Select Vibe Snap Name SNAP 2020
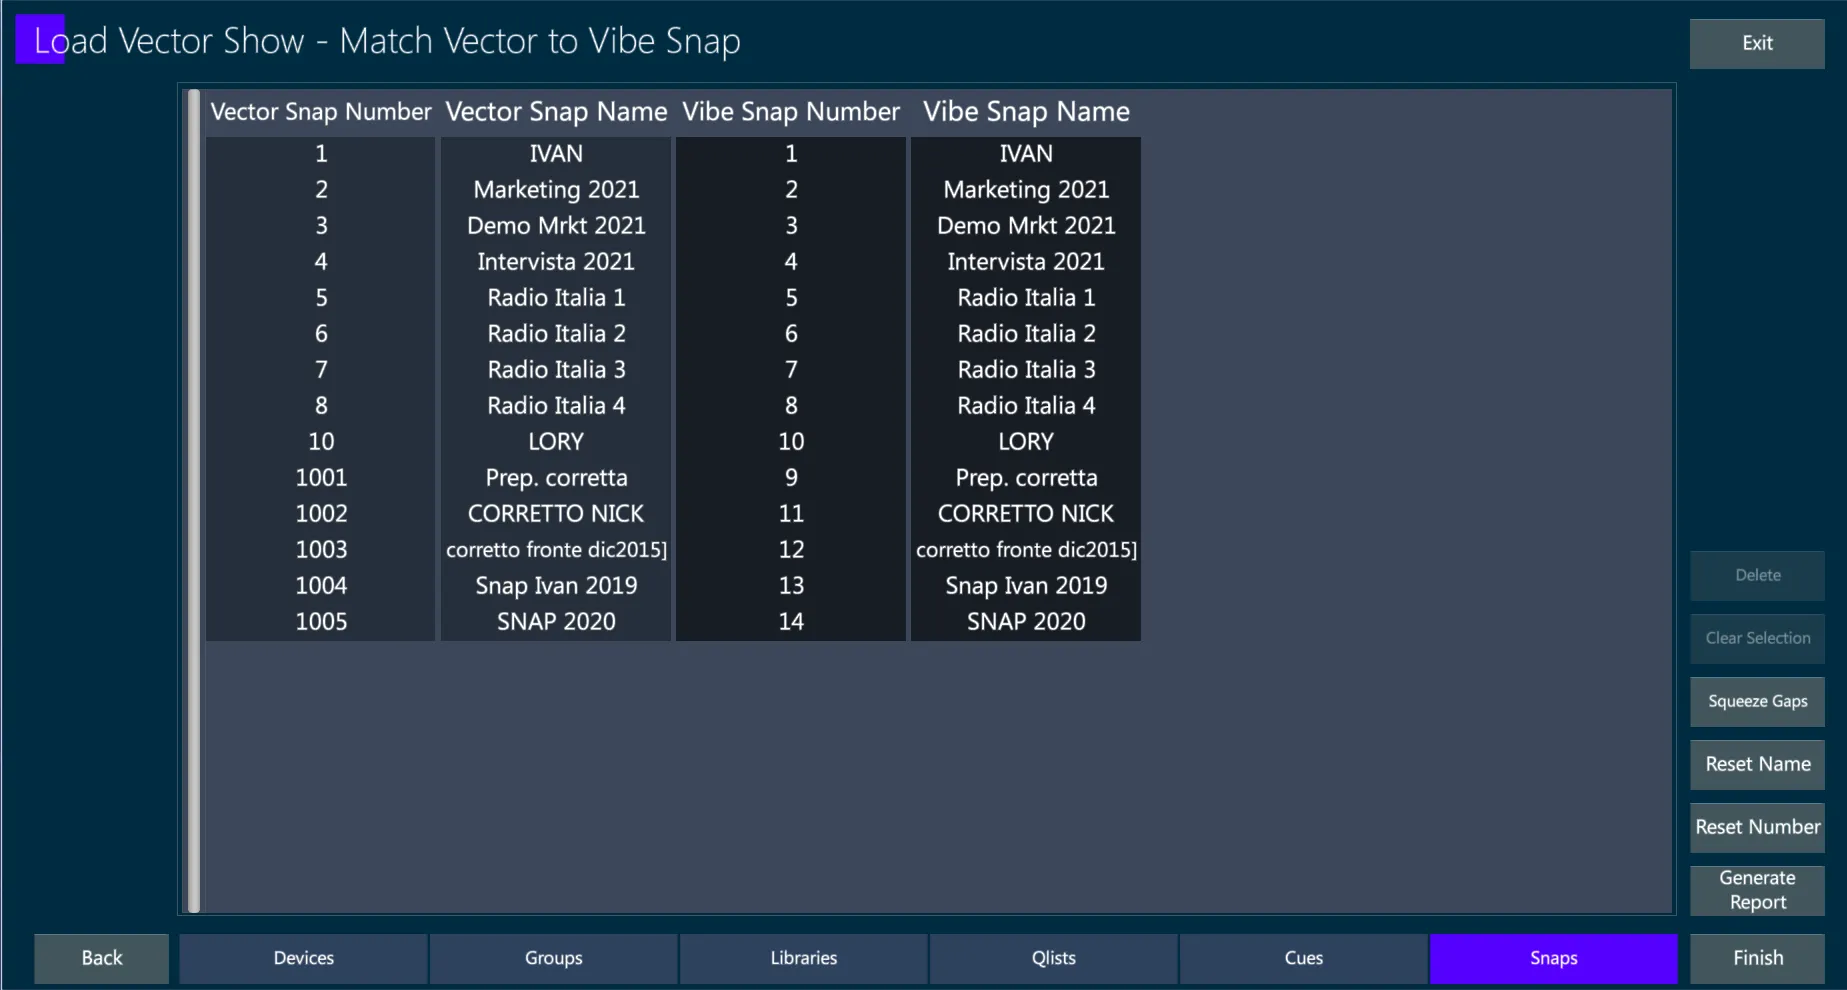The width and height of the screenshot is (1847, 990). (x=1026, y=622)
